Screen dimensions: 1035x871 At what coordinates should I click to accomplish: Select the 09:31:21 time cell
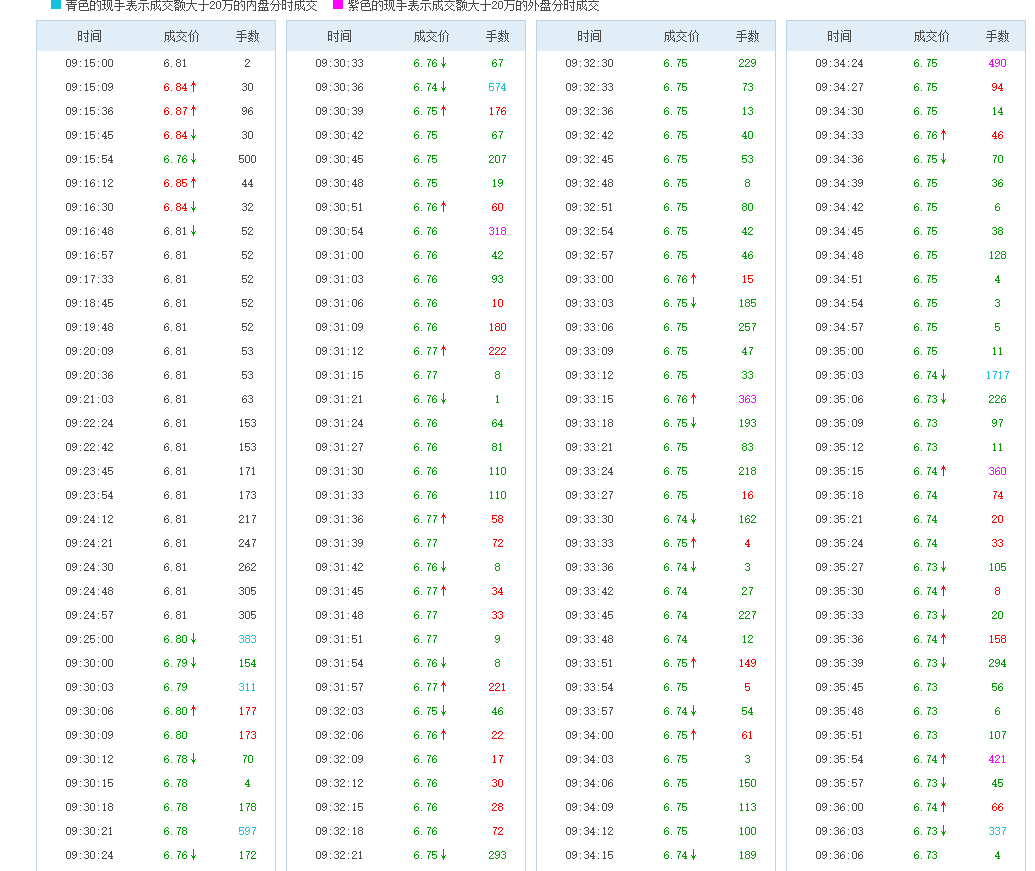339,399
